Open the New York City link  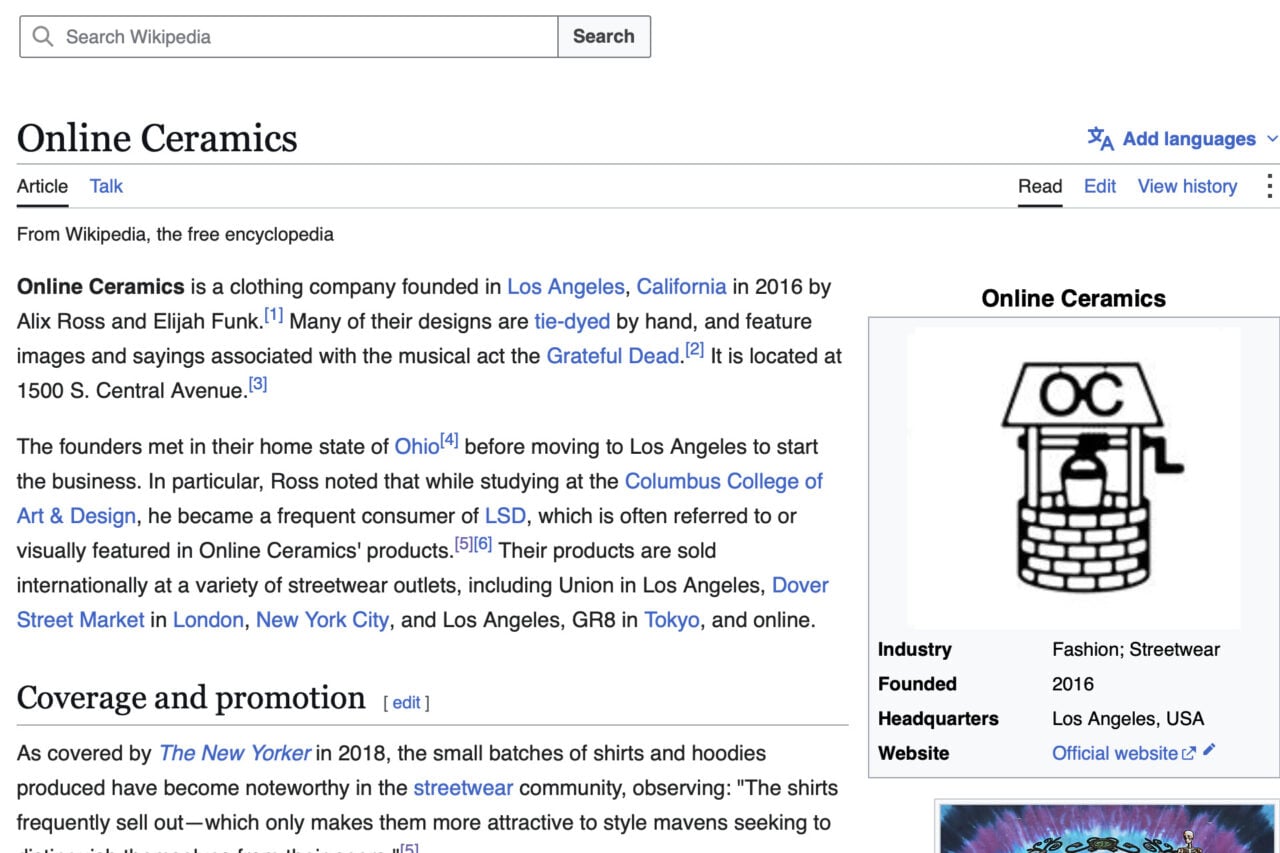(x=322, y=620)
